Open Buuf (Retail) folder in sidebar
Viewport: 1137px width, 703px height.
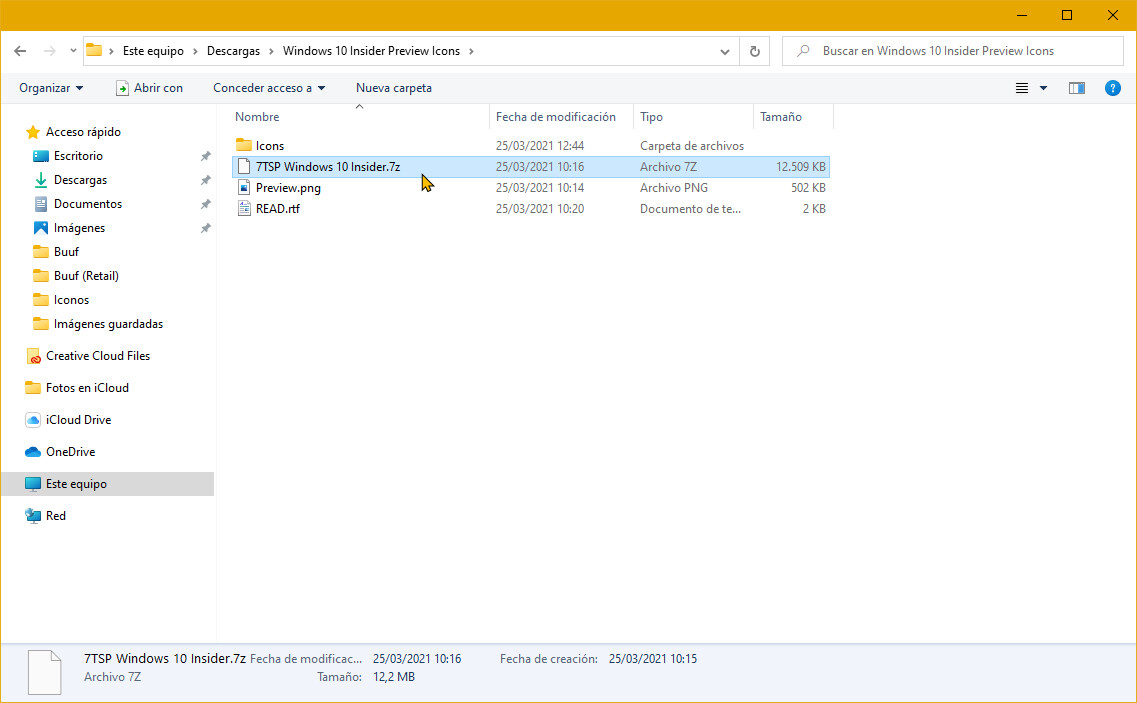pos(86,276)
